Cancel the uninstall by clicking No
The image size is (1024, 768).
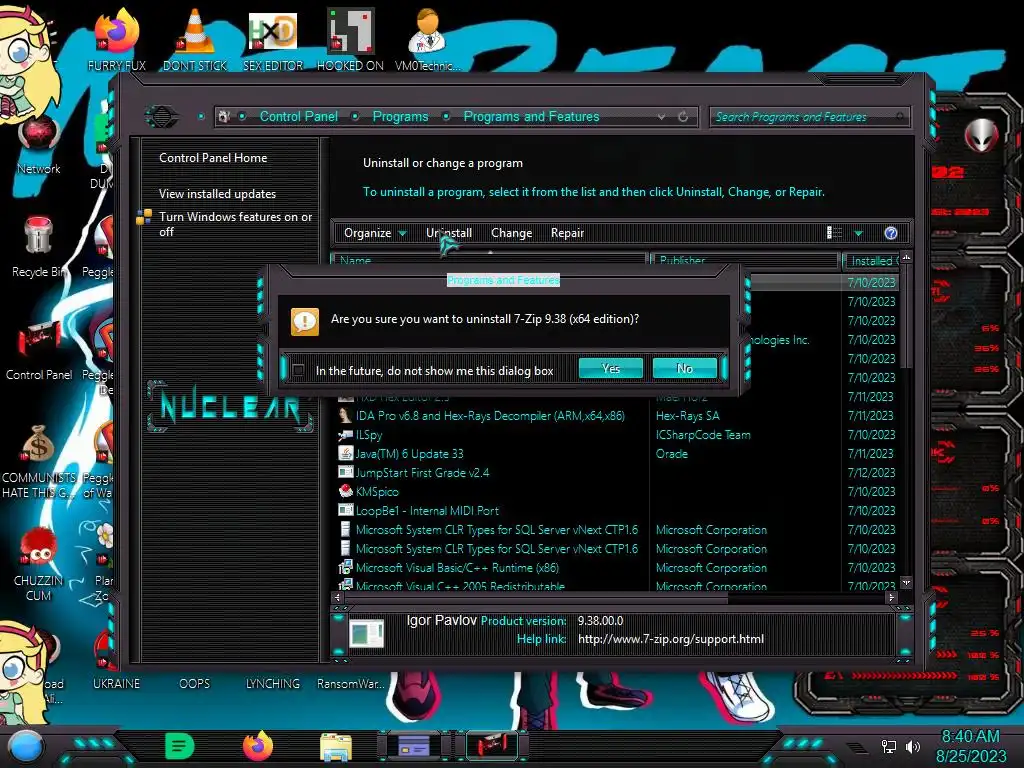coord(684,368)
